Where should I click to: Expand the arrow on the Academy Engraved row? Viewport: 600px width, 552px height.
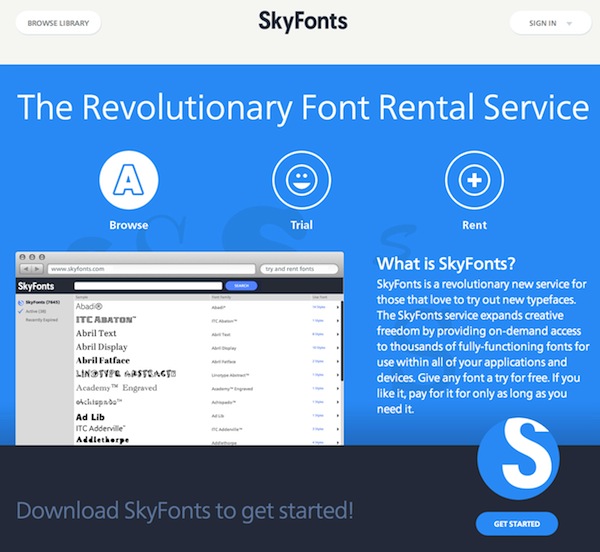pyautogui.click(x=338, y=389)
